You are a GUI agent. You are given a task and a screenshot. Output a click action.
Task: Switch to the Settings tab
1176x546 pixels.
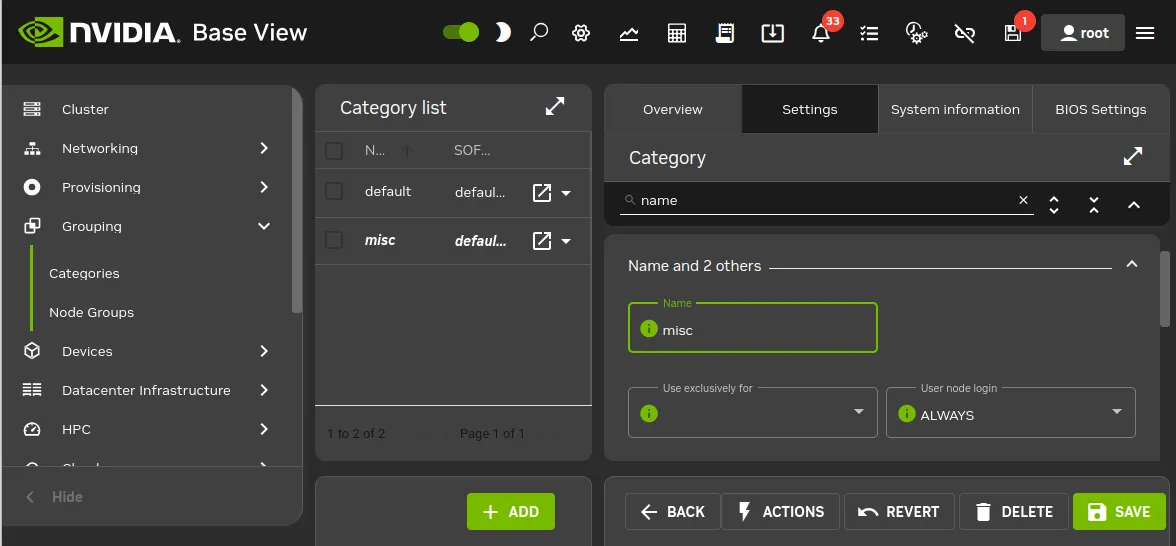pos(810,110)
